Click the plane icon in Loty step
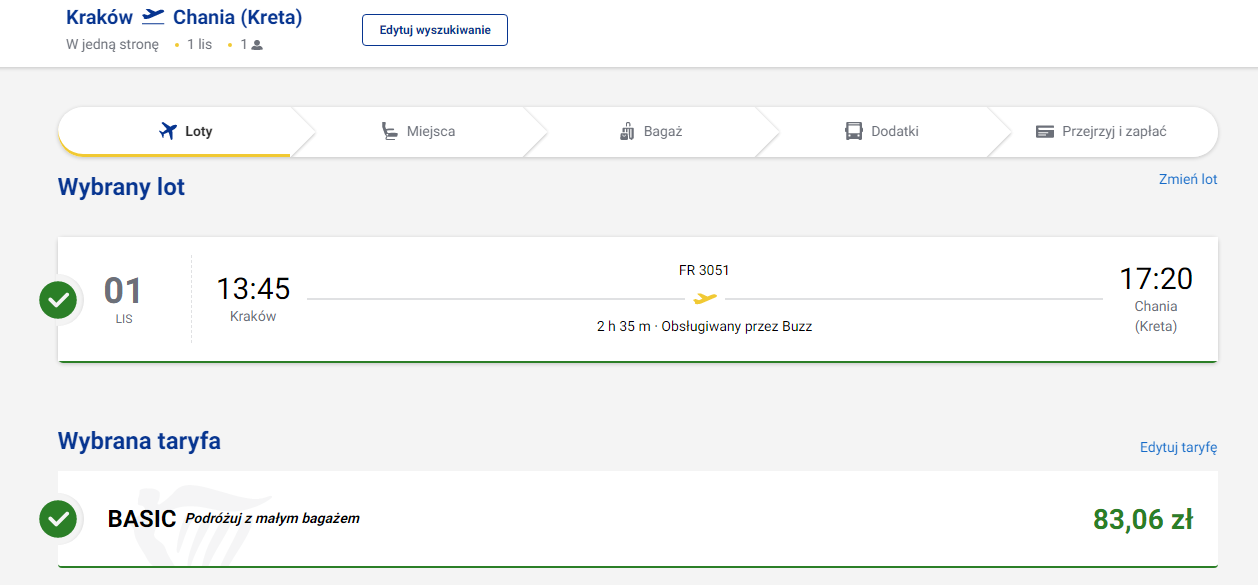This screenshot has width=1258, height=585. [x=168, y=131]
